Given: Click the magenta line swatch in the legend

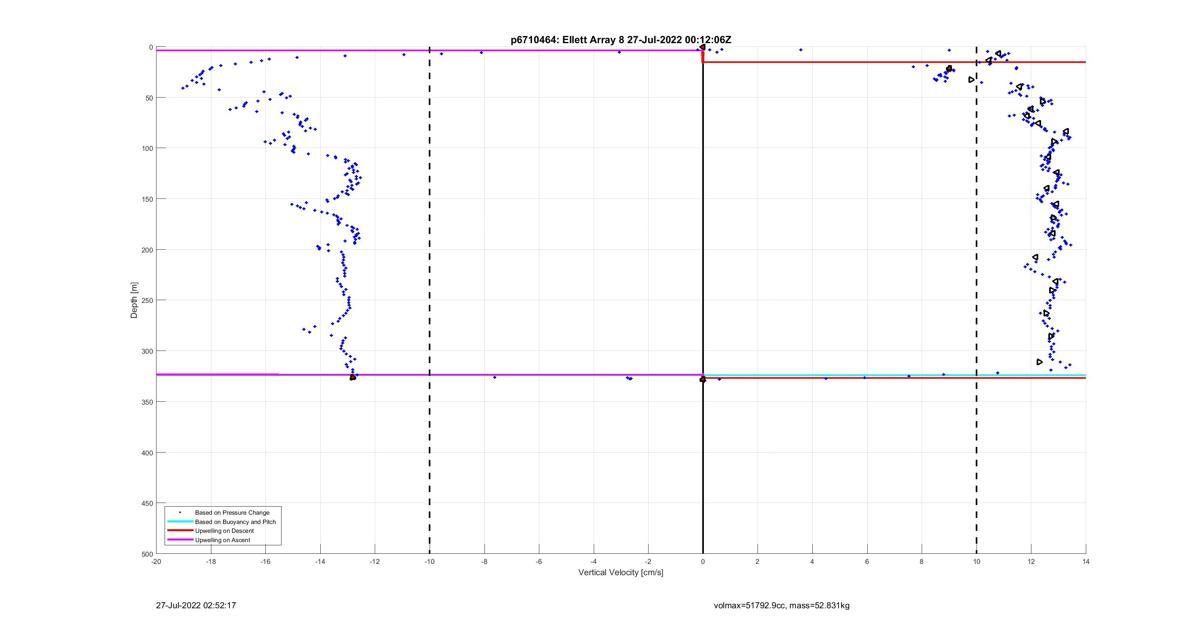Looking at the screenshot, I should tap(179, 539).
